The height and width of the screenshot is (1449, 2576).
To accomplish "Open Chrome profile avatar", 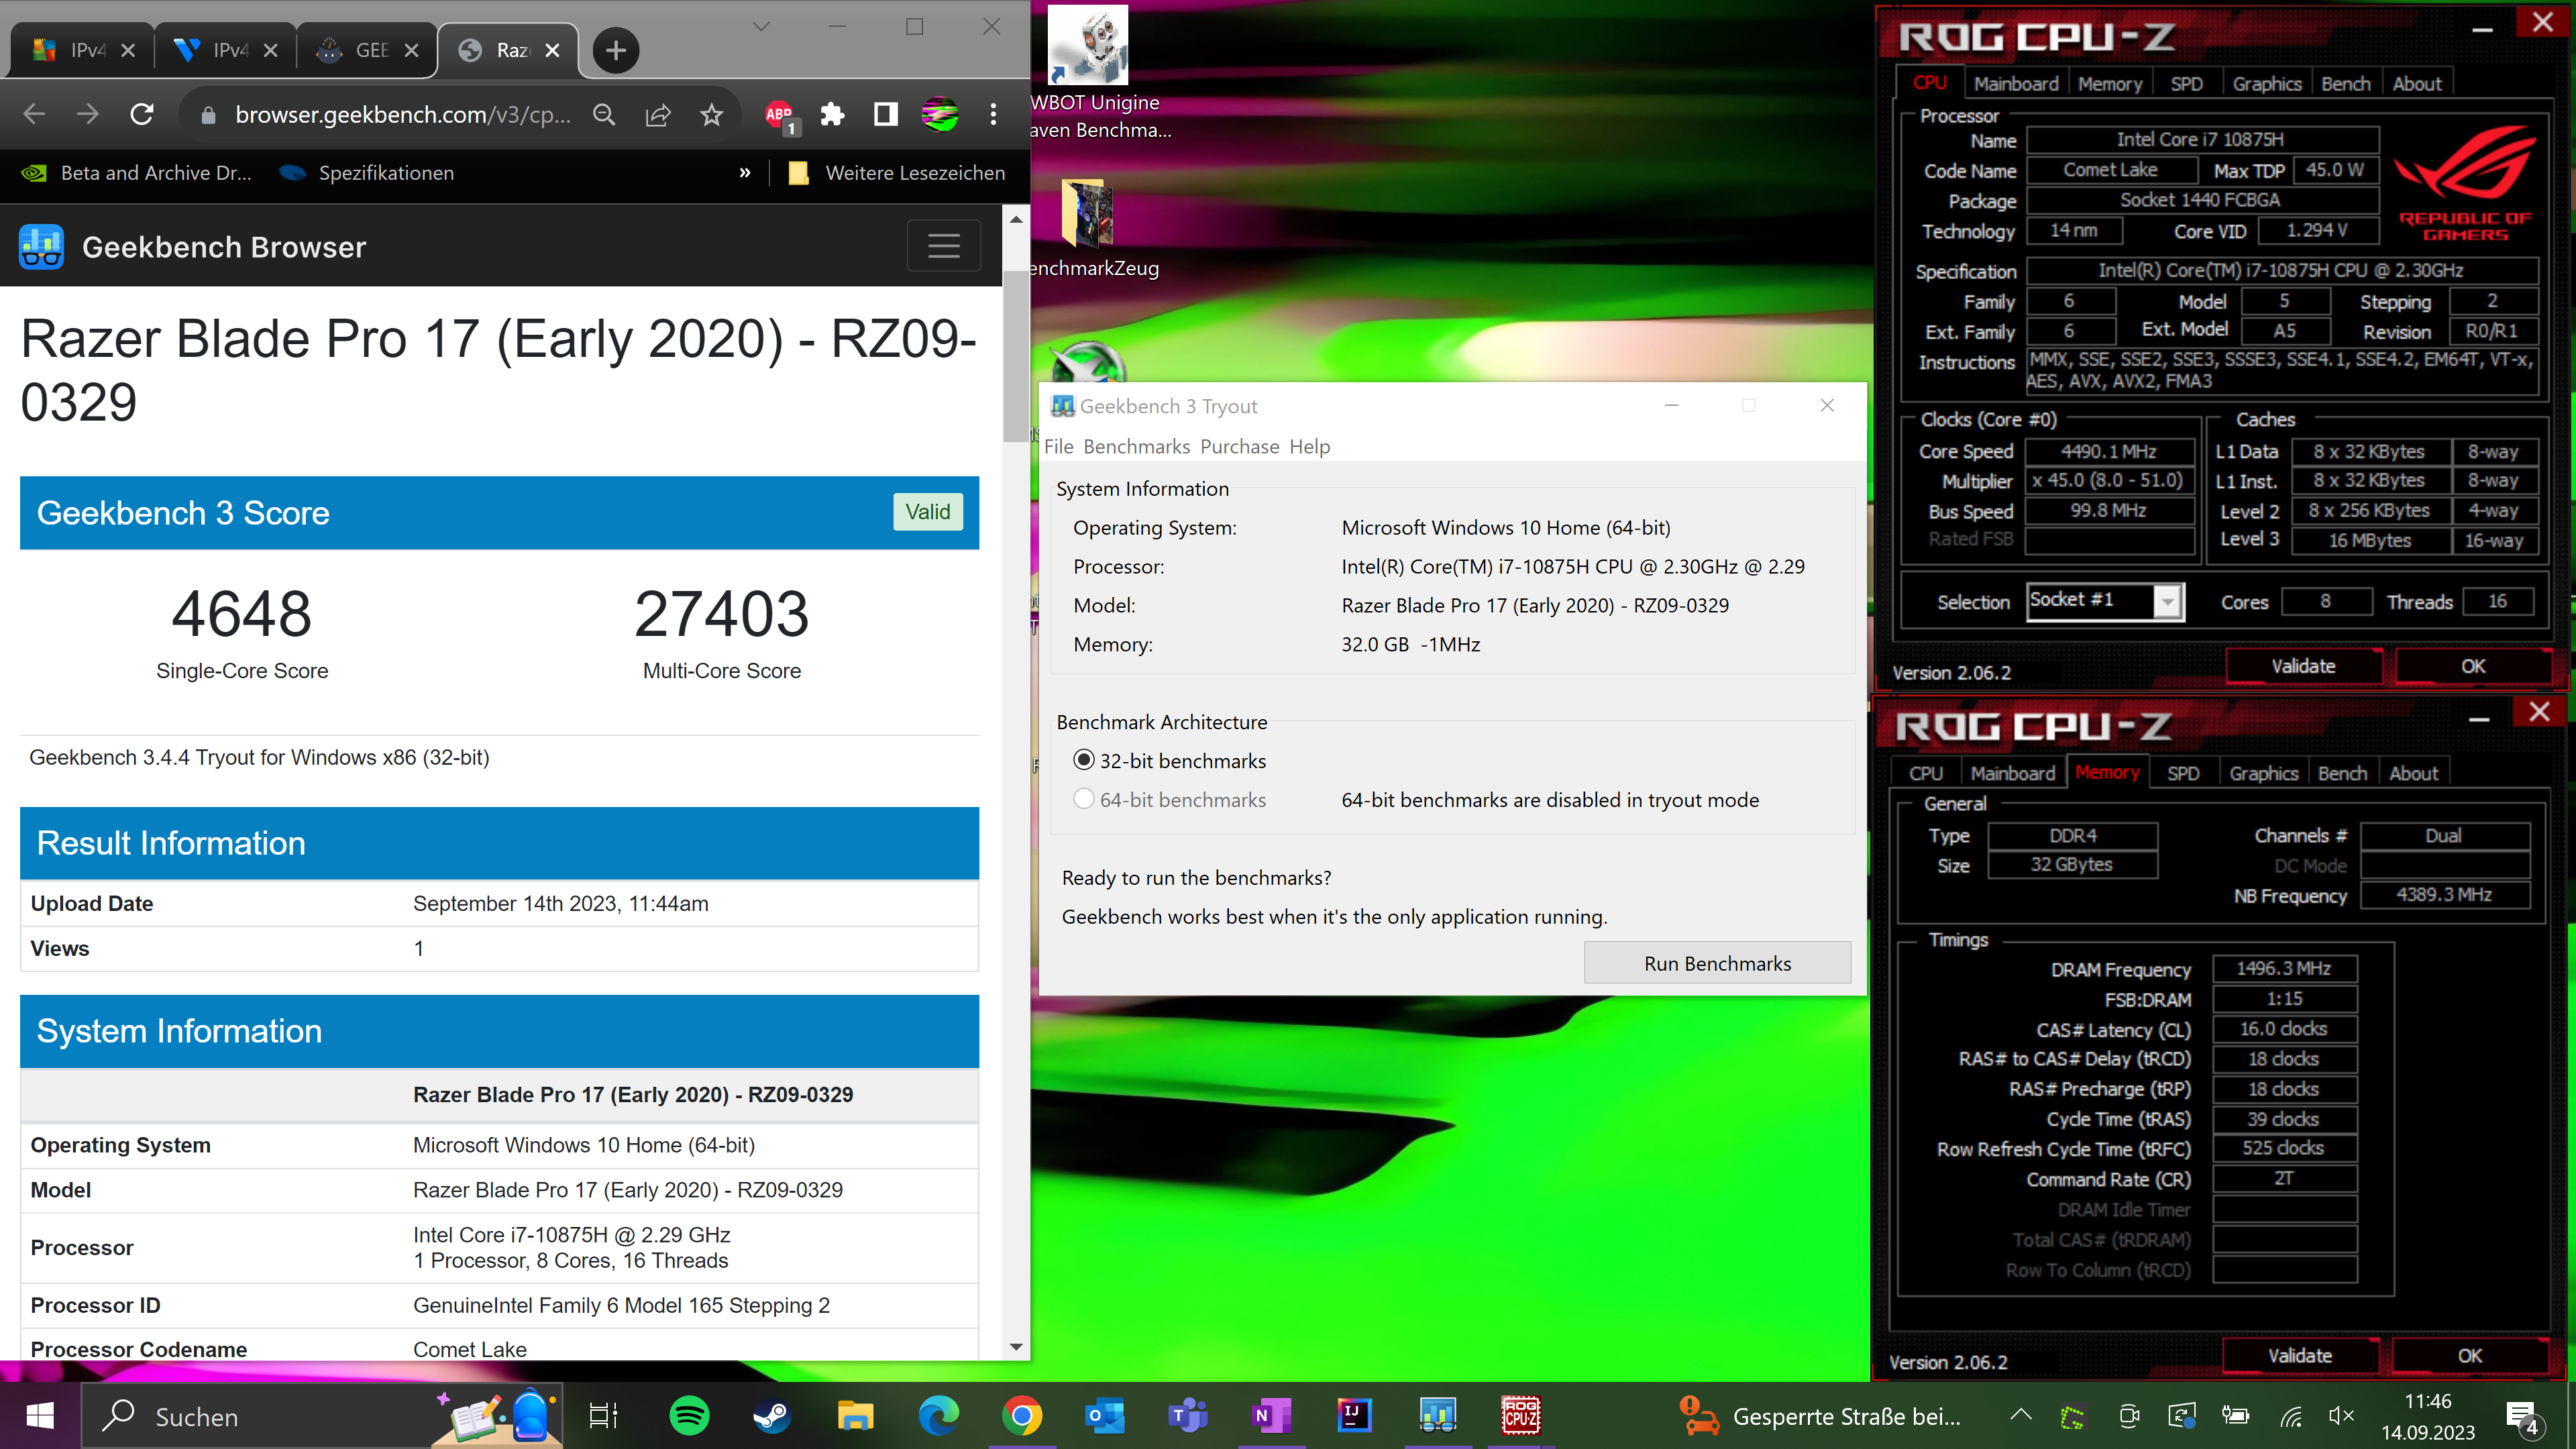I will click(940, 115).
